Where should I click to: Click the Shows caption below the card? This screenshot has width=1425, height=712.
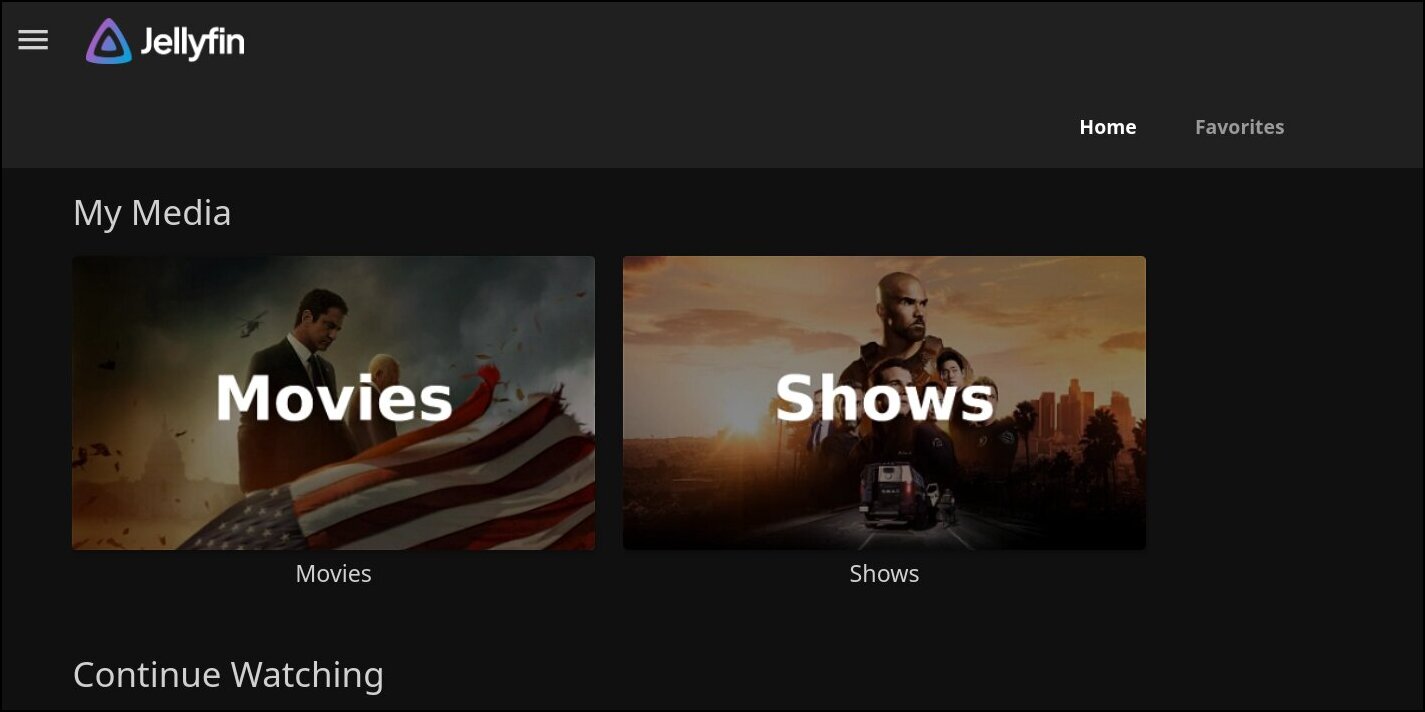pyautogui.click(x=884, y=574)
